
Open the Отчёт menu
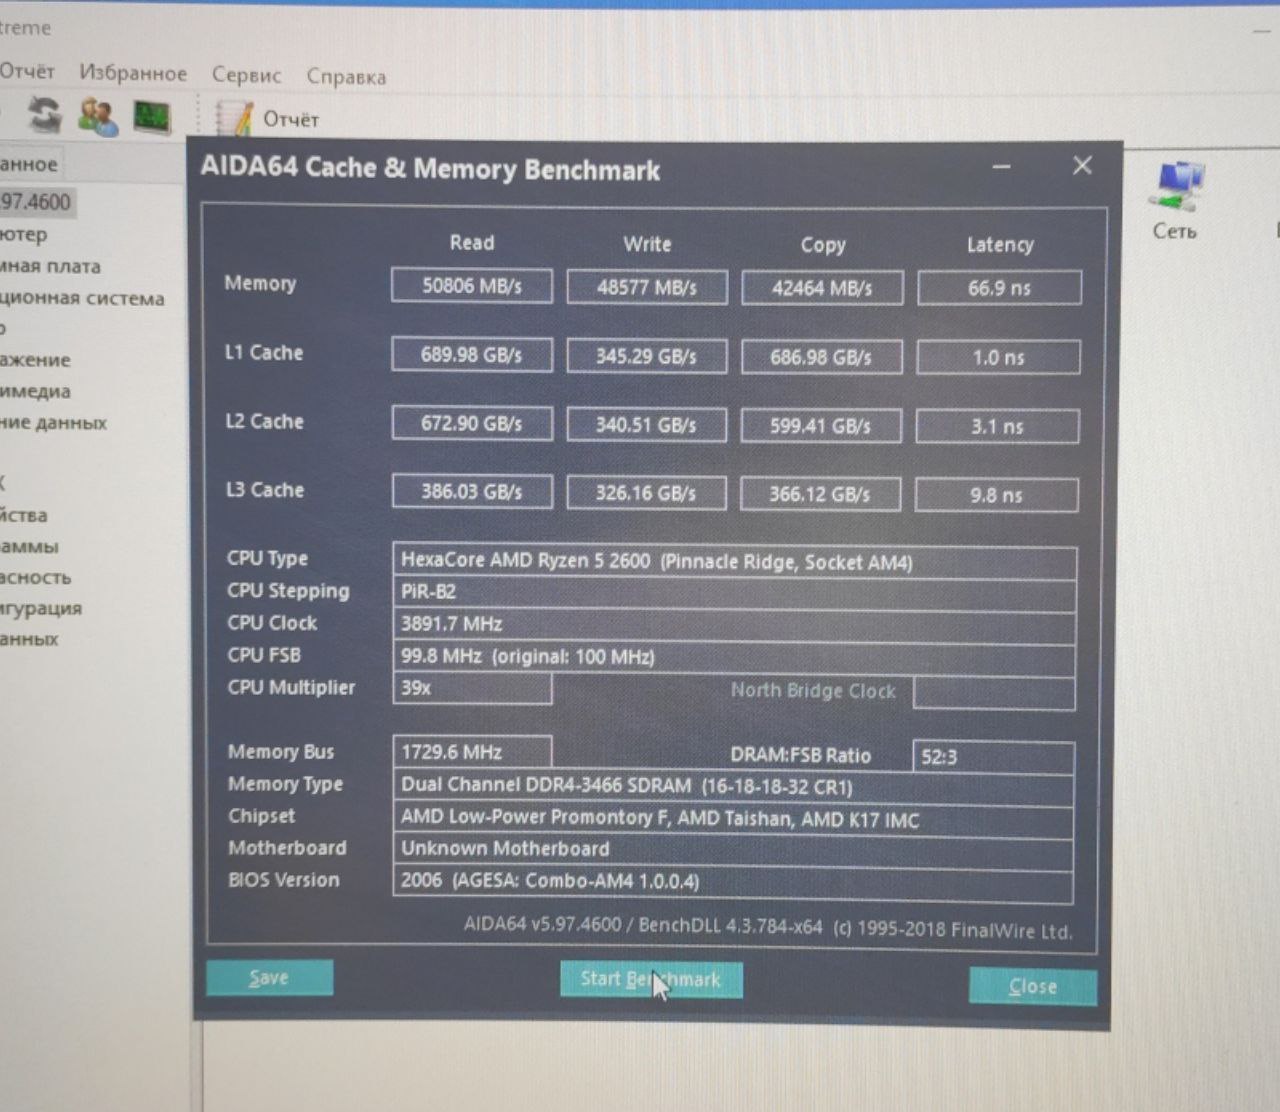[x=27, y=71]
